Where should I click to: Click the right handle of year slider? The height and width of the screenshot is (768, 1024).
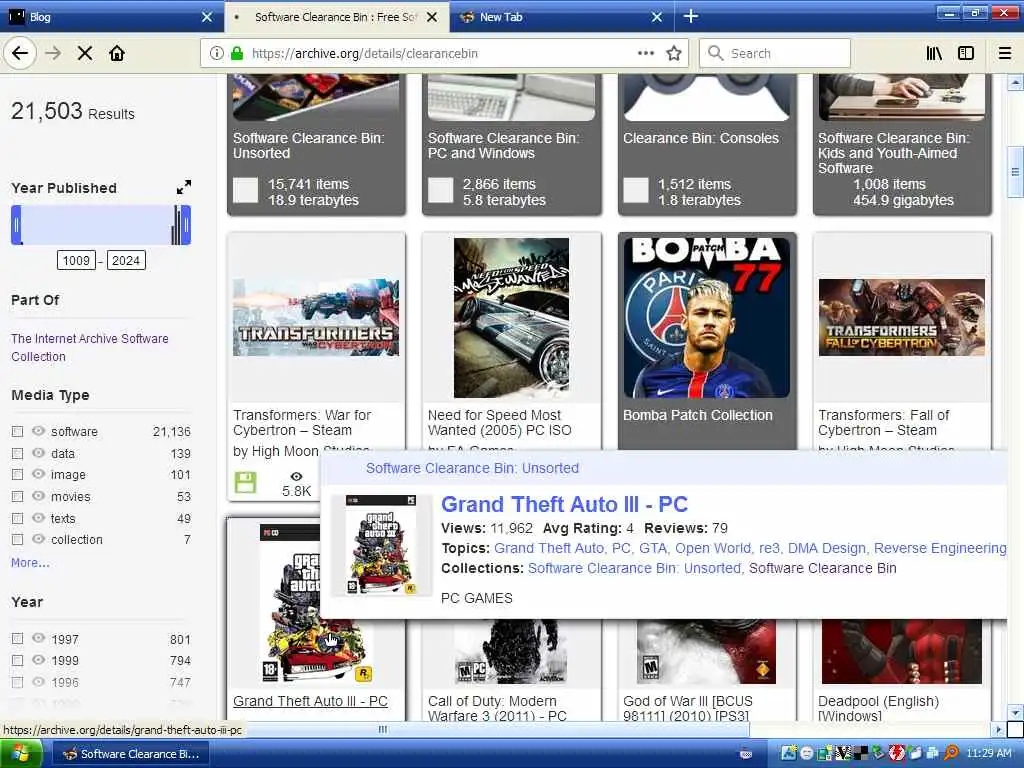(x=186, y=225)
